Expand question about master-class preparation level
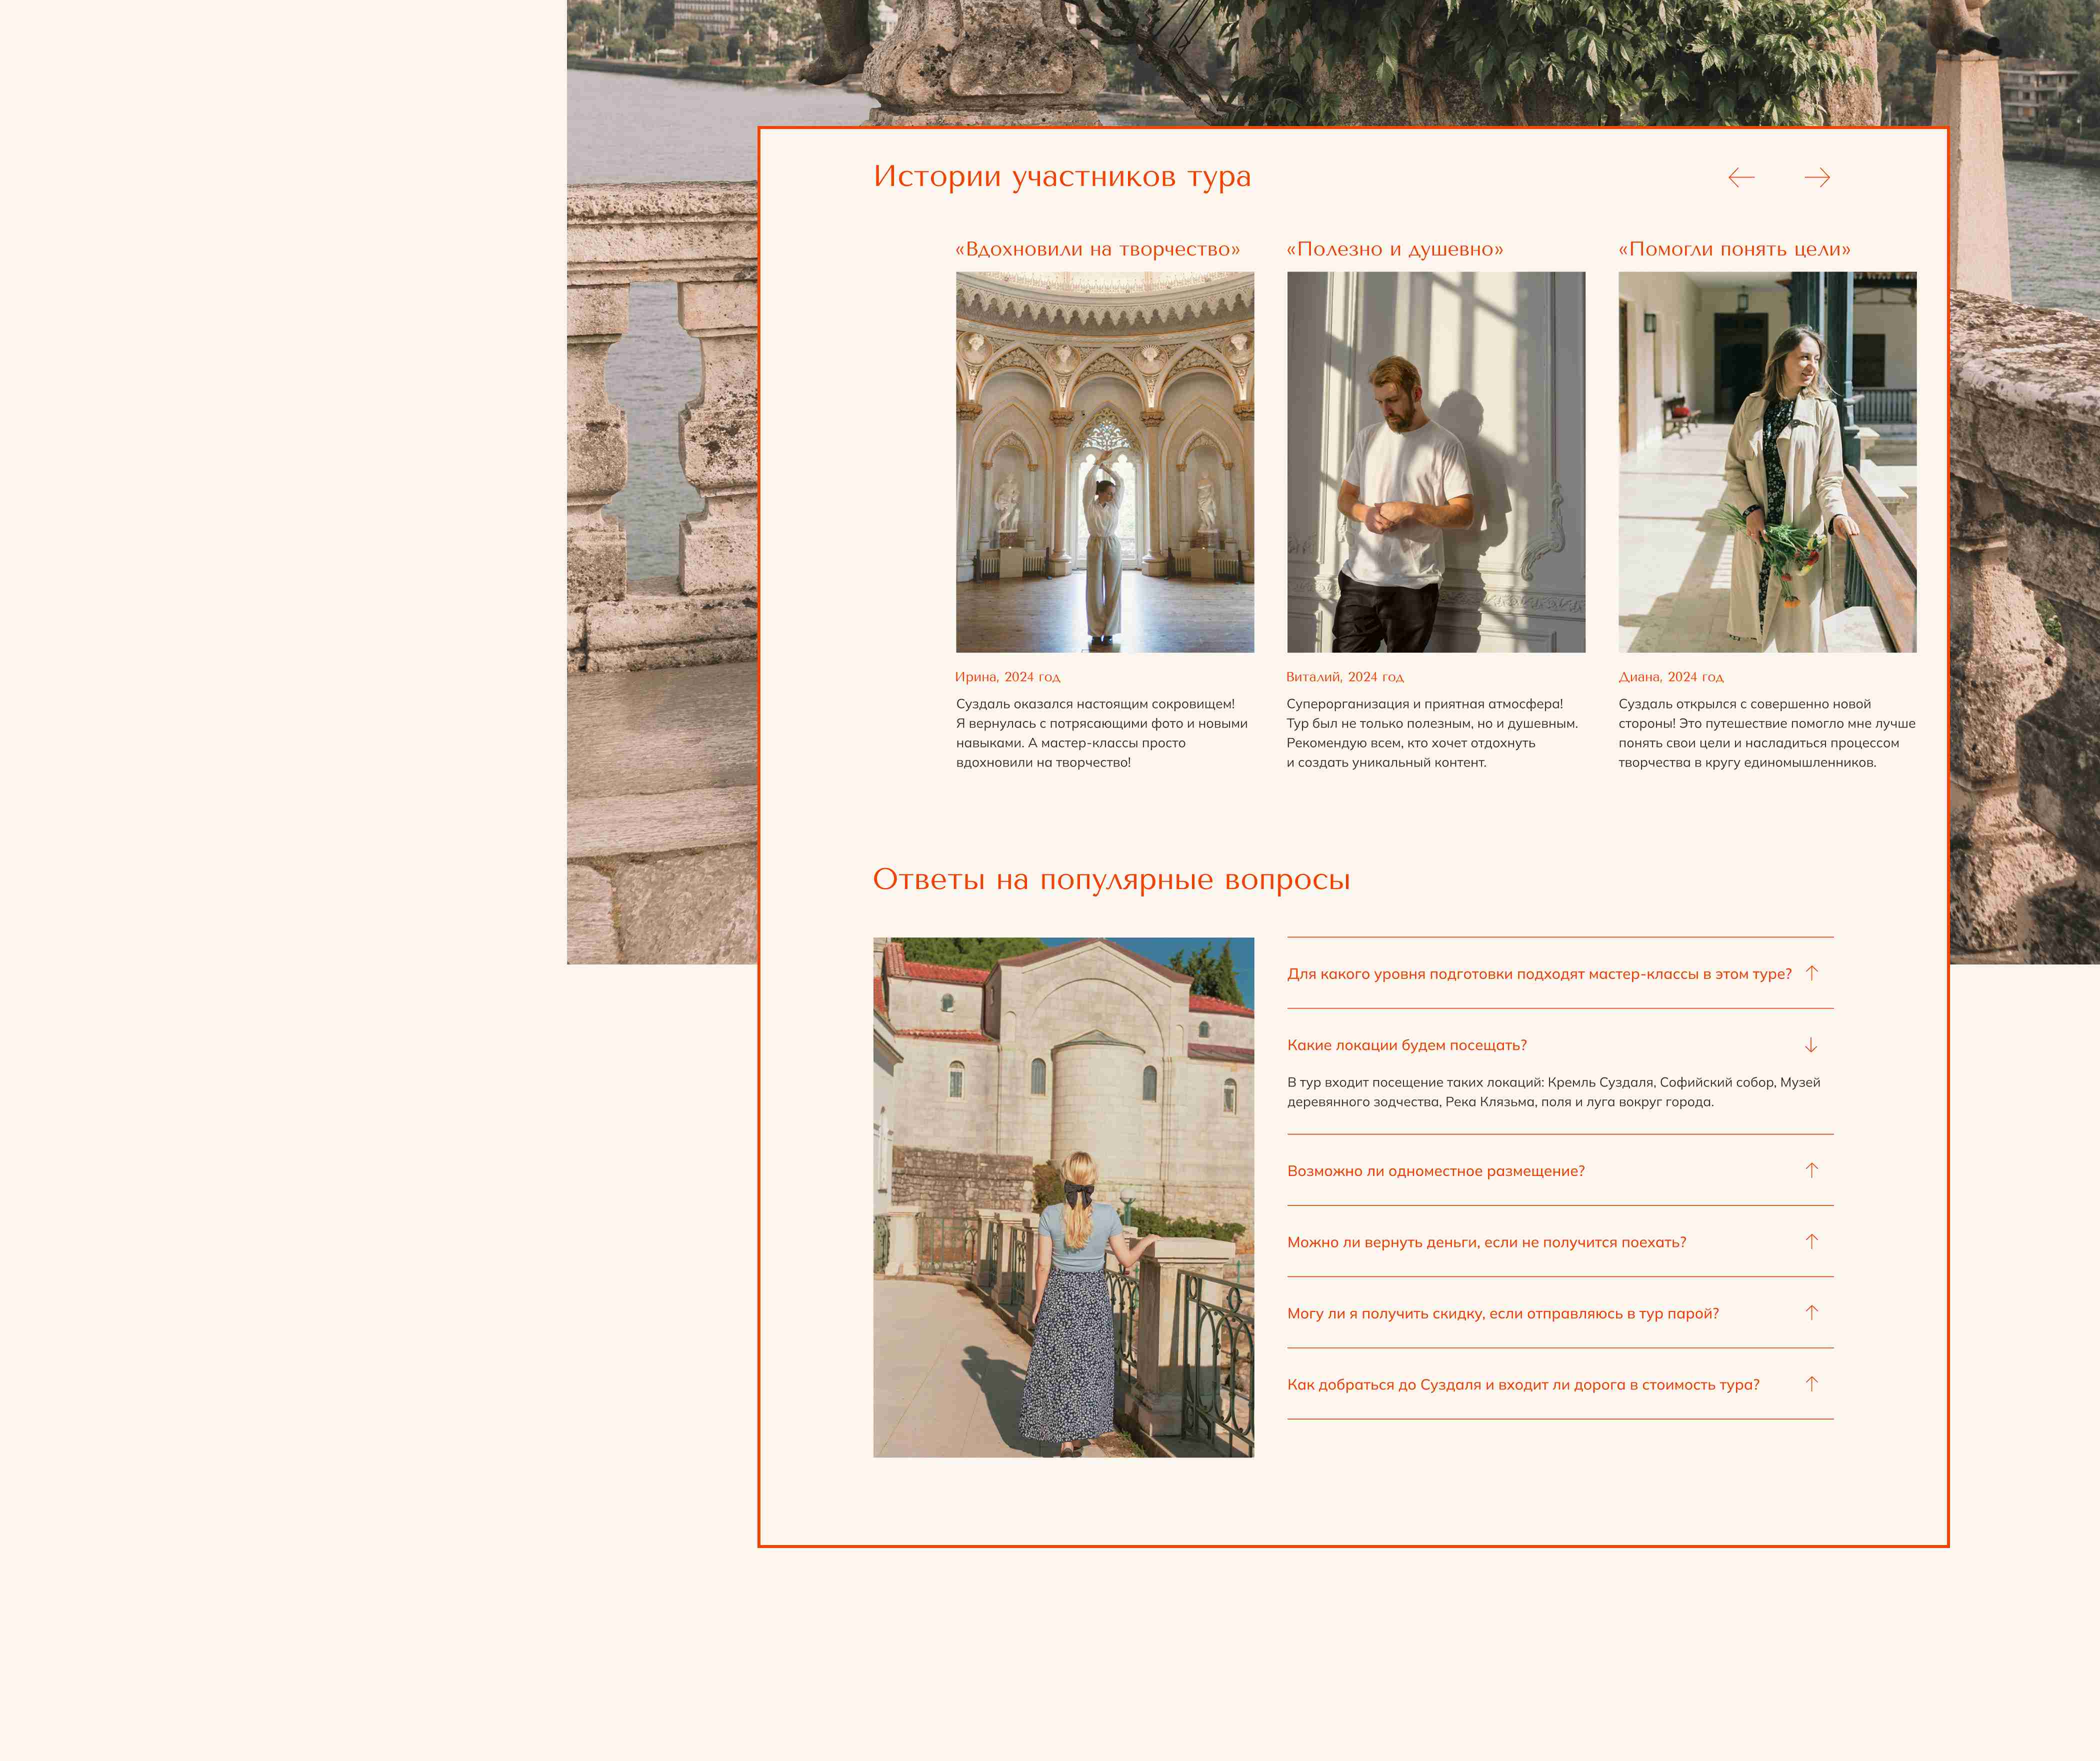Viewport: 2100px width, 1761px height. 1811,973
